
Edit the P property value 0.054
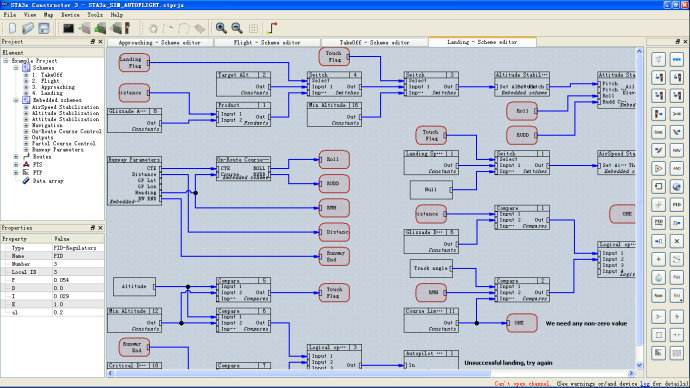tap(78, 280)
